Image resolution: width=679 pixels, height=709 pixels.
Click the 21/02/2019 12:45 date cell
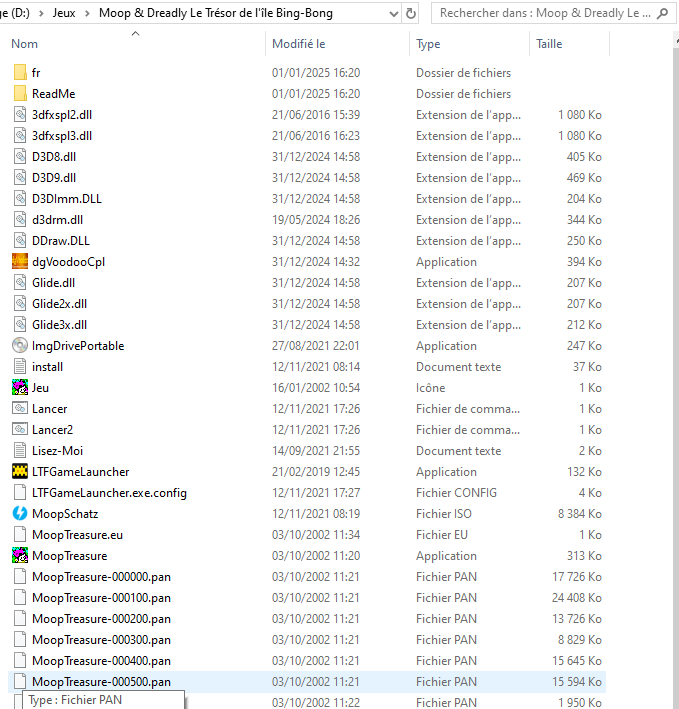click(x=316, y=472)
